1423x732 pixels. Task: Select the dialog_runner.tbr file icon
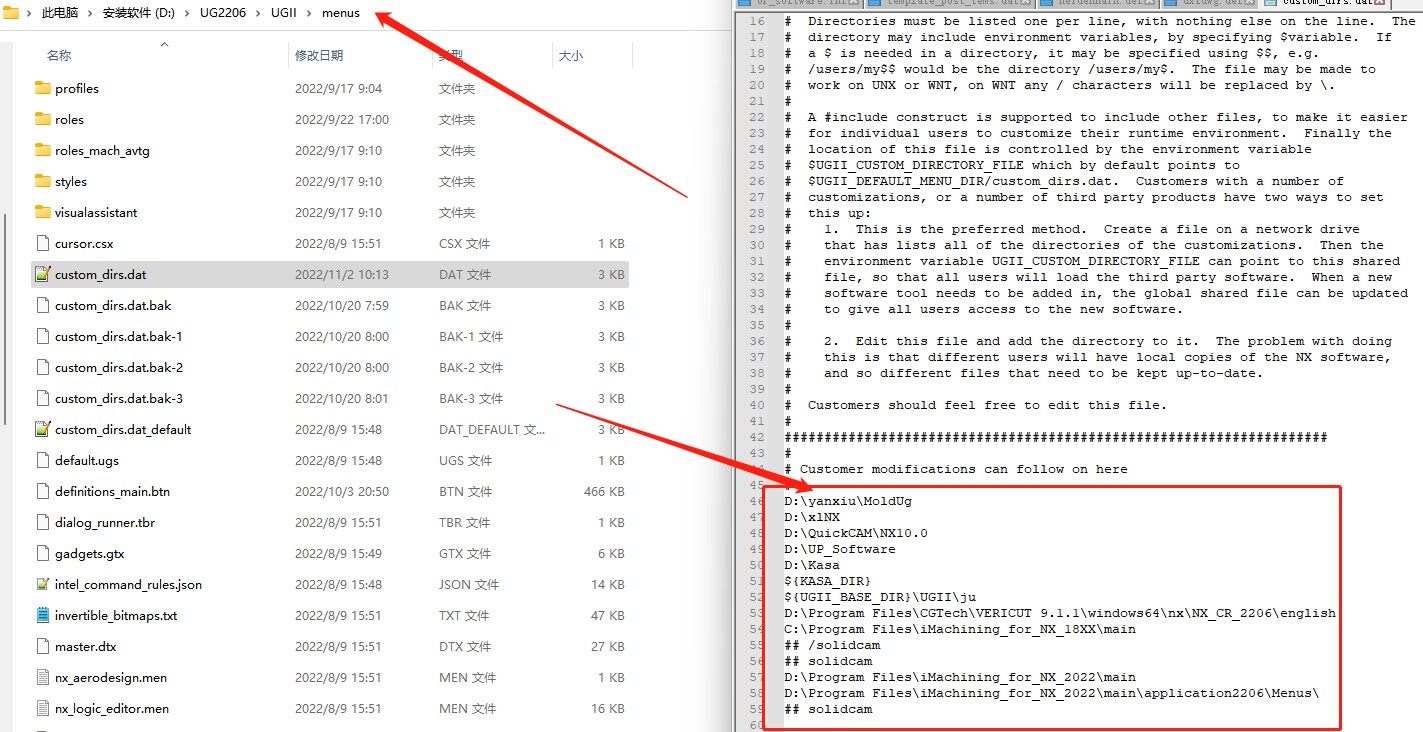(x=42, y=522)
